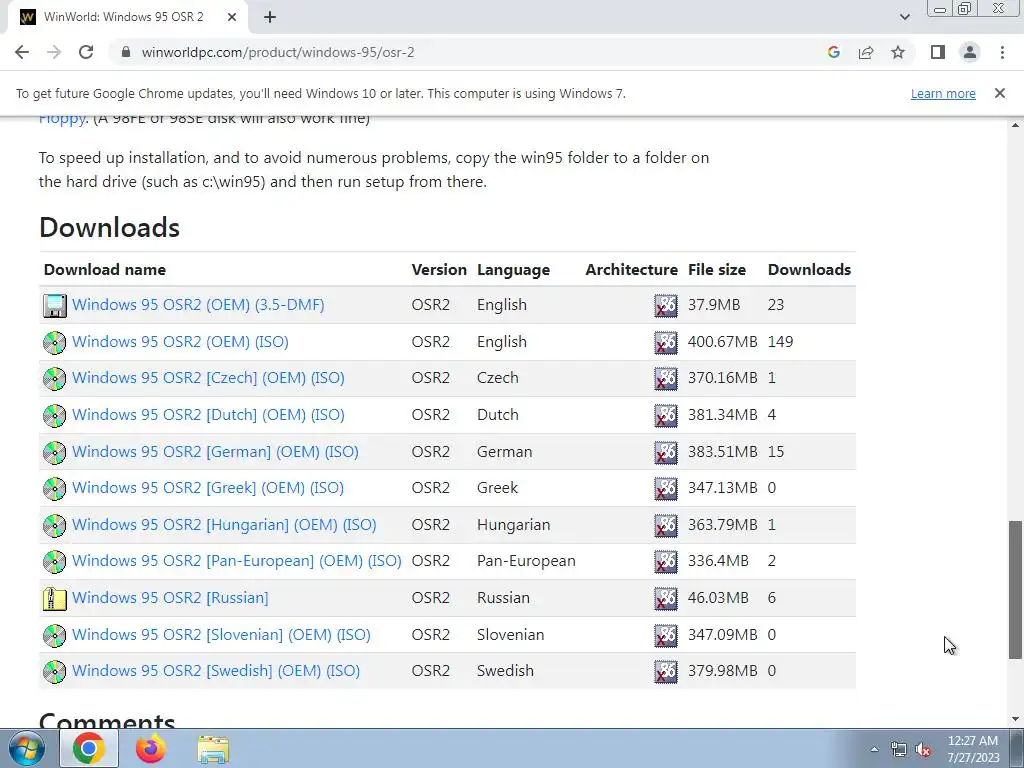Click the zip archive icon for Russian download
The width and height of the screenshot is (1024, 768).
[54, 598]
